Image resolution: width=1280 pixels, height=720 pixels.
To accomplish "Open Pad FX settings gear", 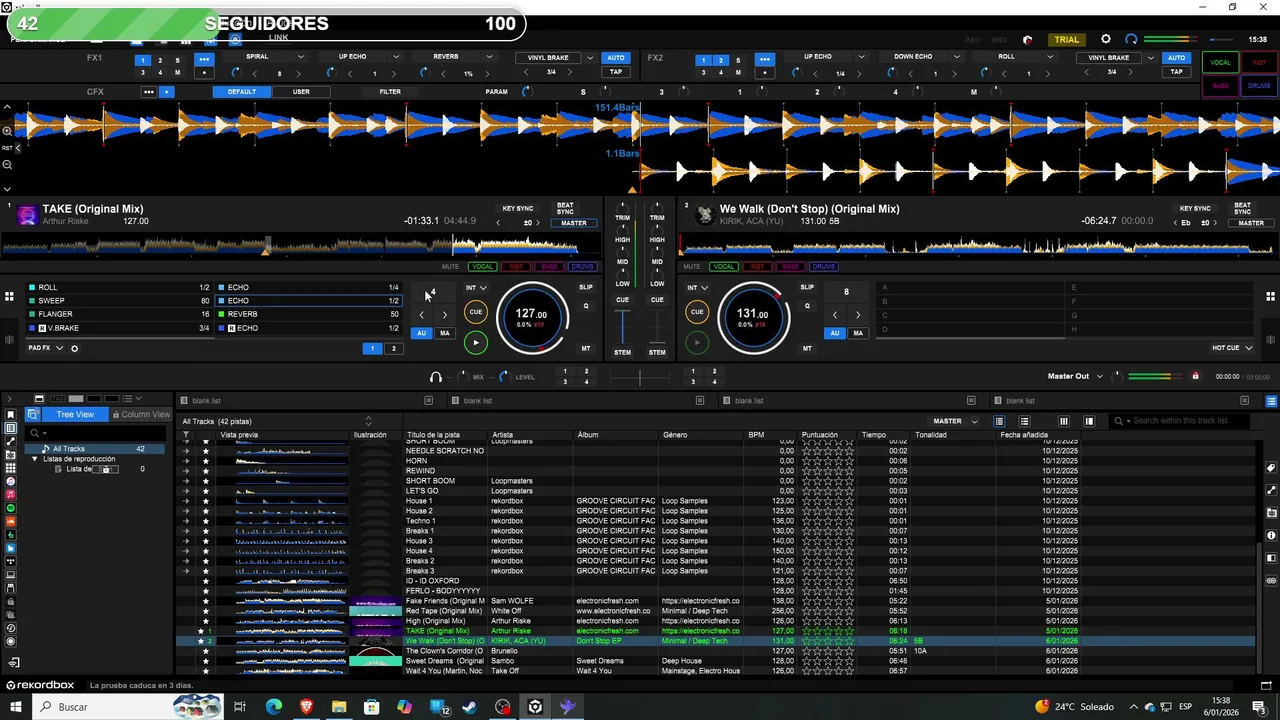I will 74,348.
